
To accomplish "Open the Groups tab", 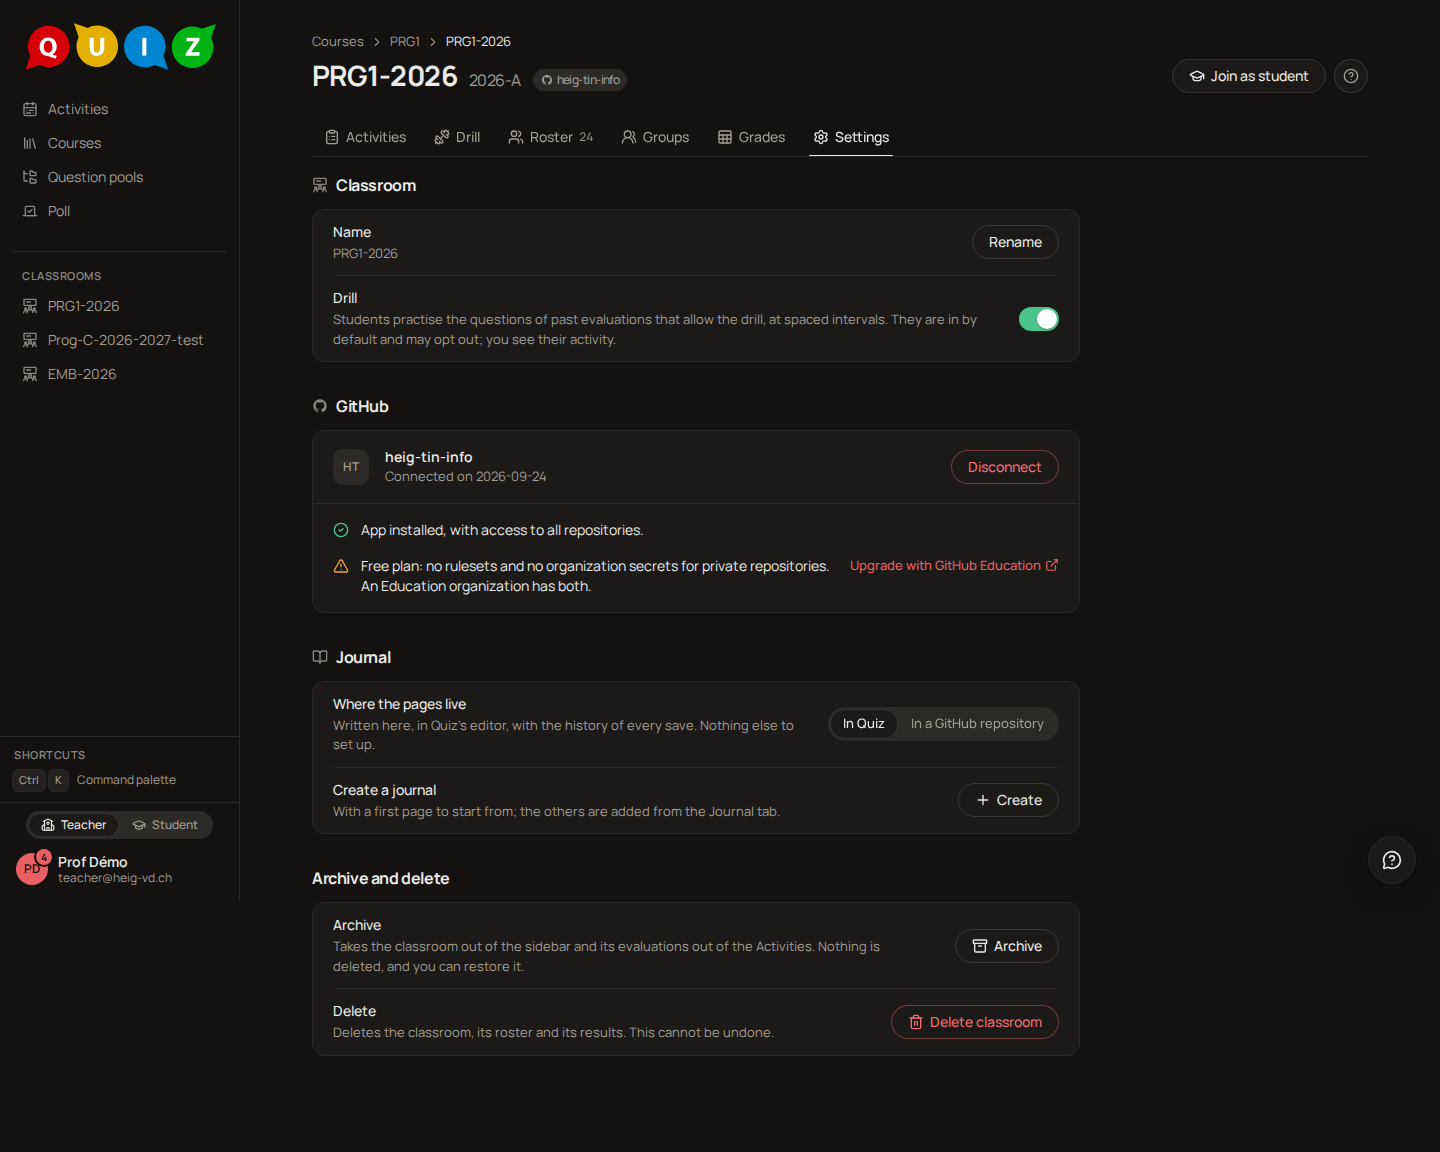I will tap(656, 137).
